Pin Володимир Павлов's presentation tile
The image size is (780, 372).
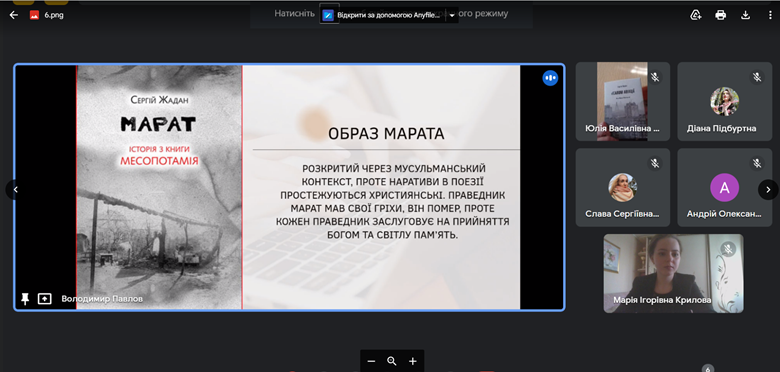25,298
